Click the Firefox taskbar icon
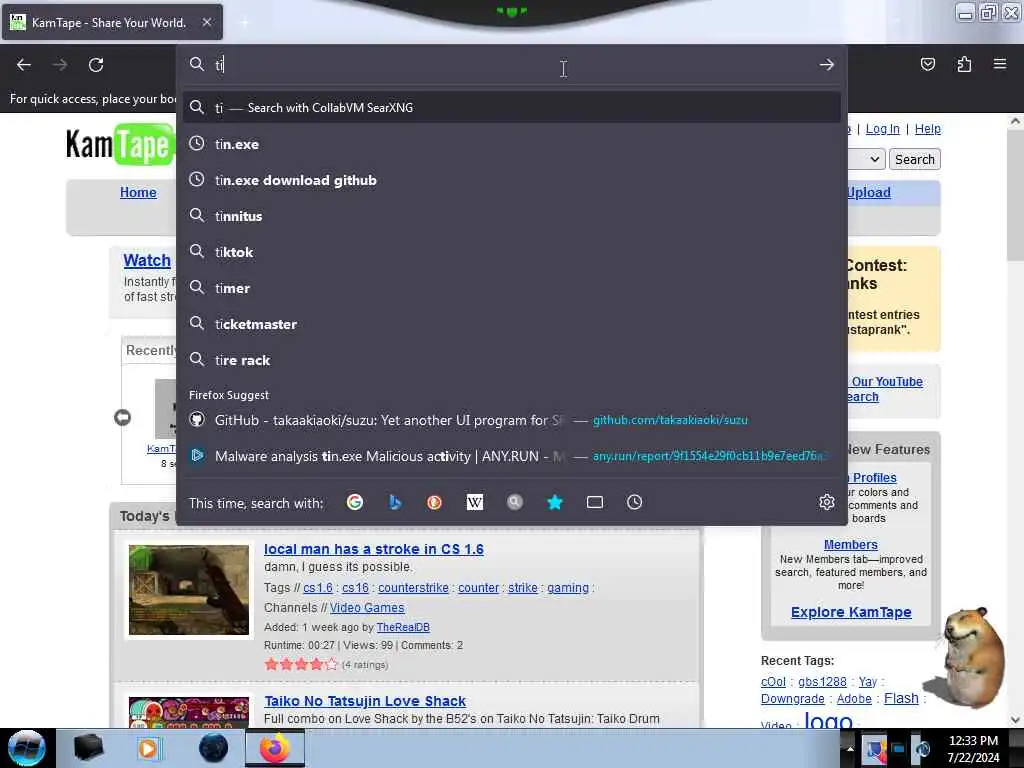This screenshot has height=768, width=1024. (274, 748)
